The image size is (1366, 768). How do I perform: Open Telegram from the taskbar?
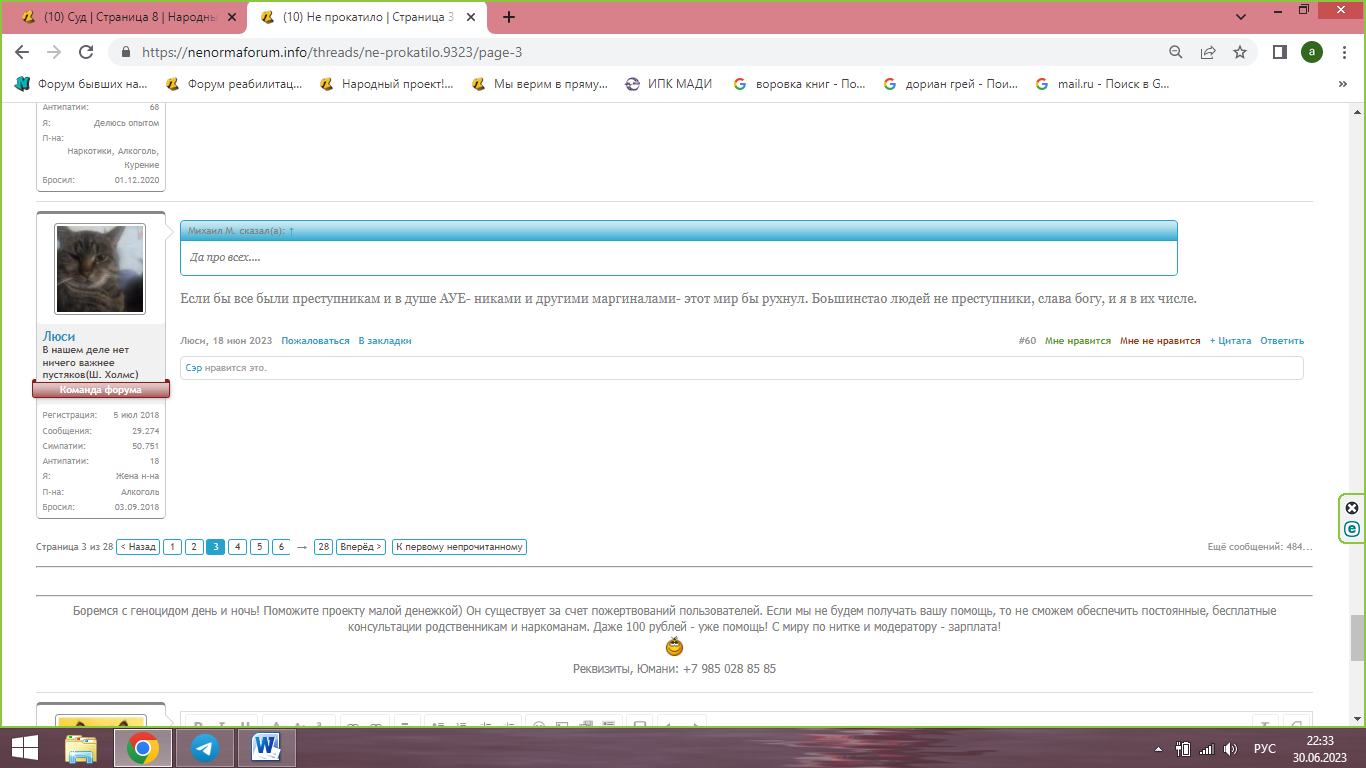point(205,747)
